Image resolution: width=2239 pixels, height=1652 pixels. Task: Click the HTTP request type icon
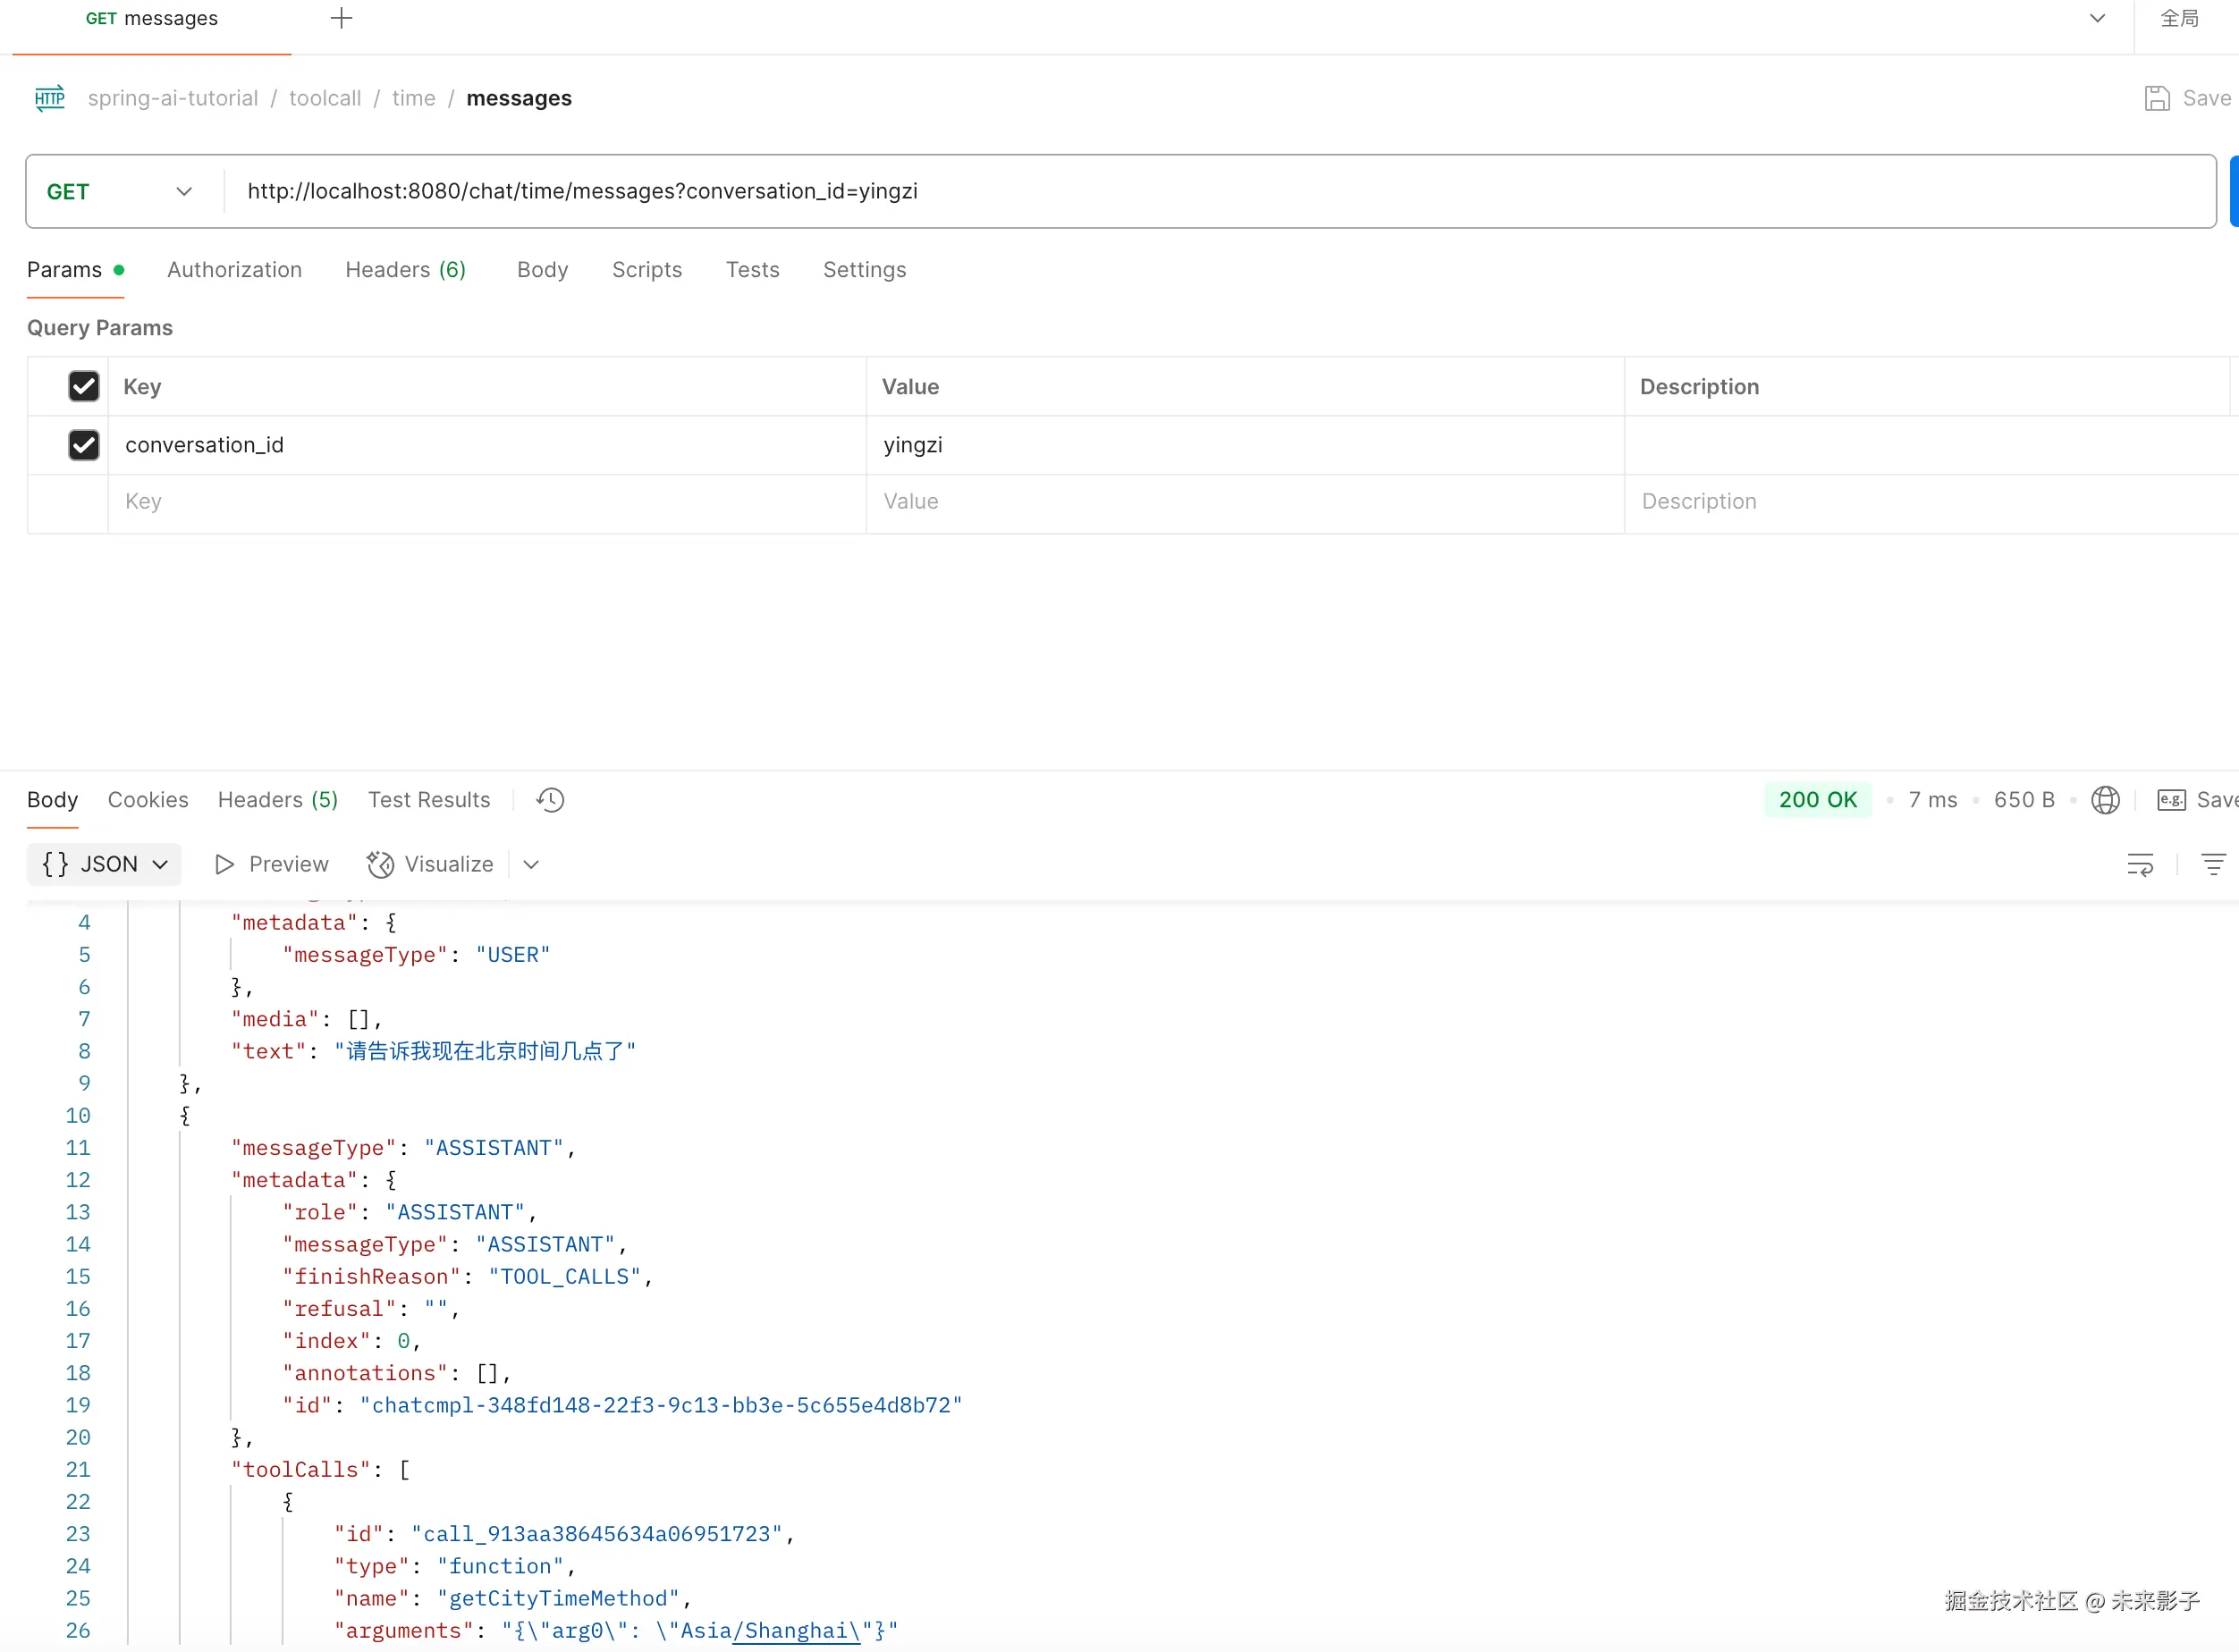pyautogui.click(x=49, y=98)
